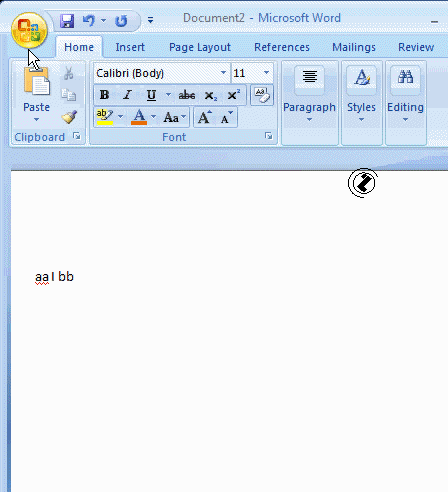This screenshot has width=448, height=492.
Task: Click on the word bb in document
Action: pos(66,277)
